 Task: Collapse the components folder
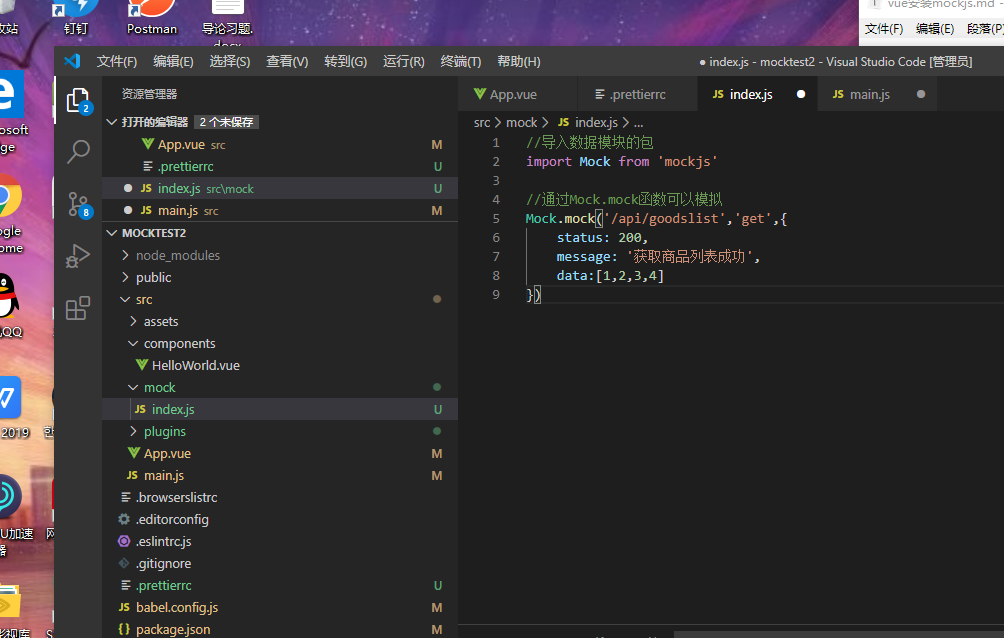133,343
